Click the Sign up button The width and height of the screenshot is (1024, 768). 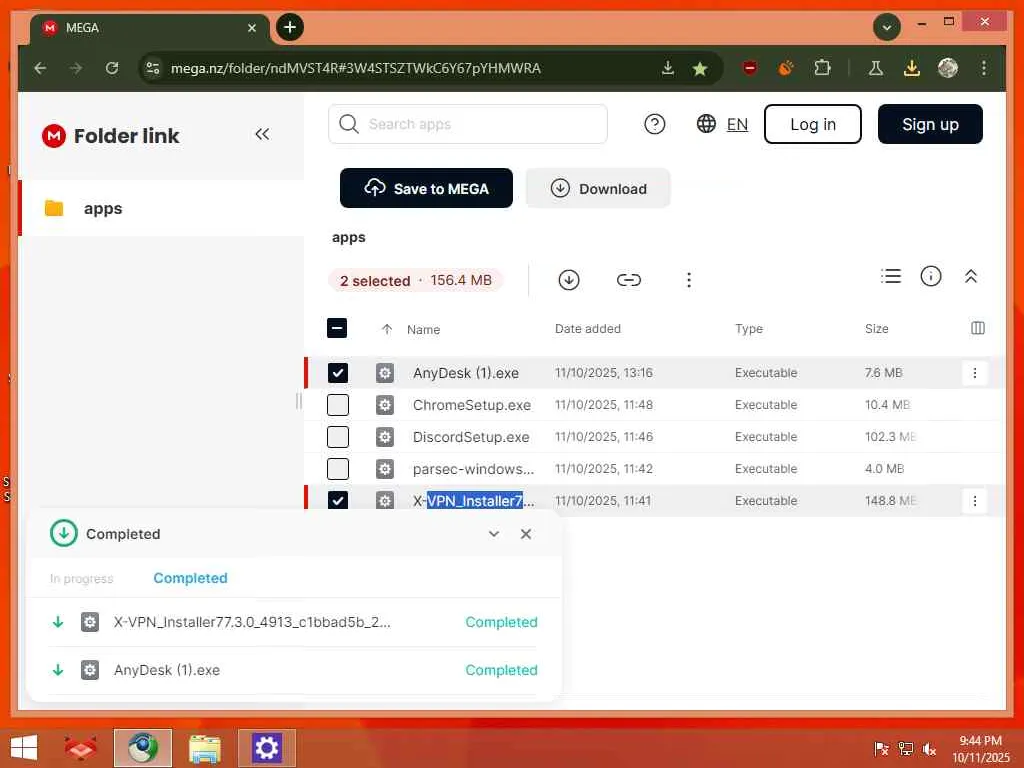click(930, 124)
